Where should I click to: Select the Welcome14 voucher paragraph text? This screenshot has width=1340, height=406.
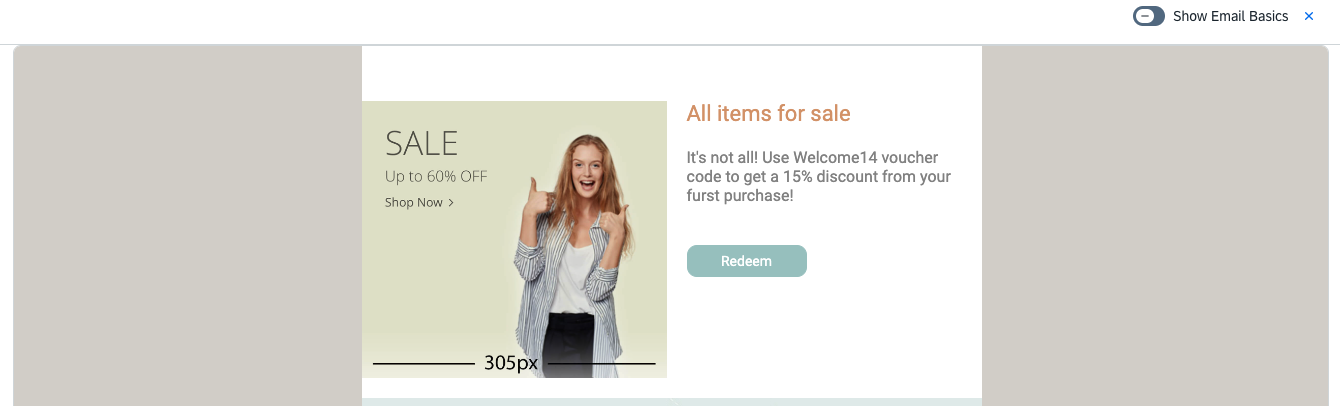pyautogui.click(x=818, y=177)
